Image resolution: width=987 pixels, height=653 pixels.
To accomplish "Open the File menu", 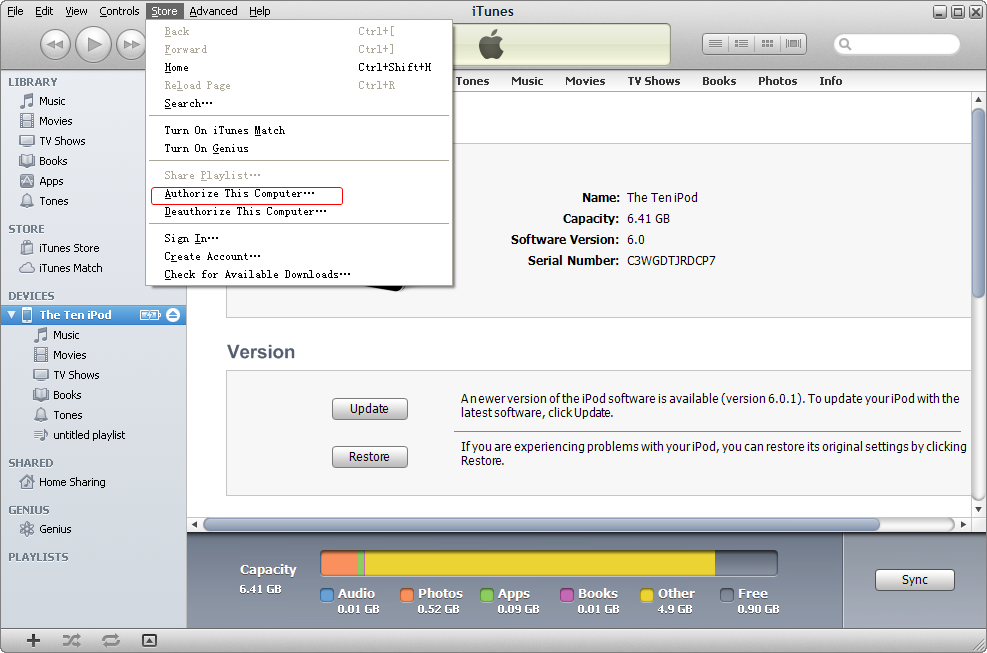I will pyautogui.click(x=15, y=11).
